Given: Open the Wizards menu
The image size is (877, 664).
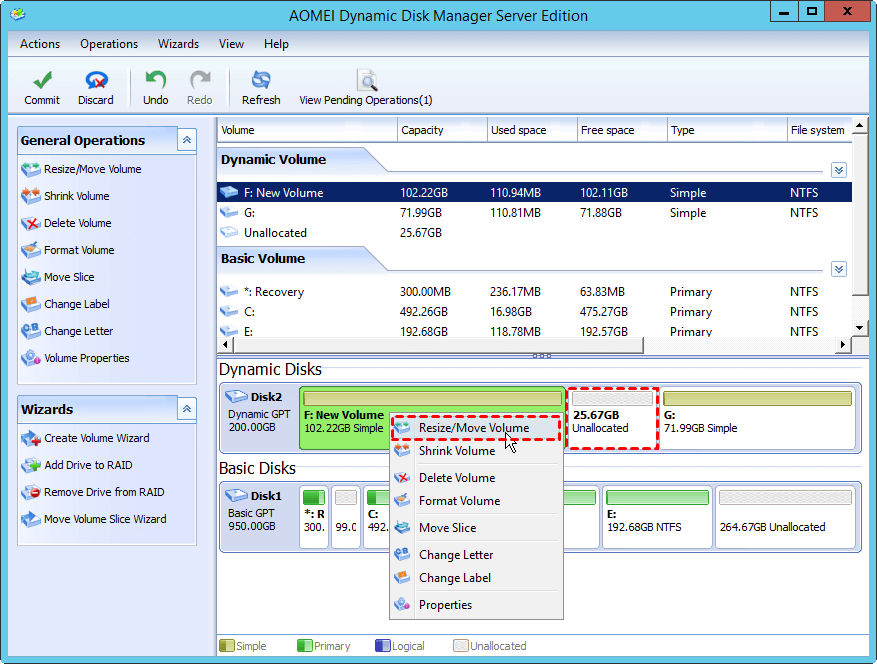Looking at the screenshot, I should coord(178,44).
